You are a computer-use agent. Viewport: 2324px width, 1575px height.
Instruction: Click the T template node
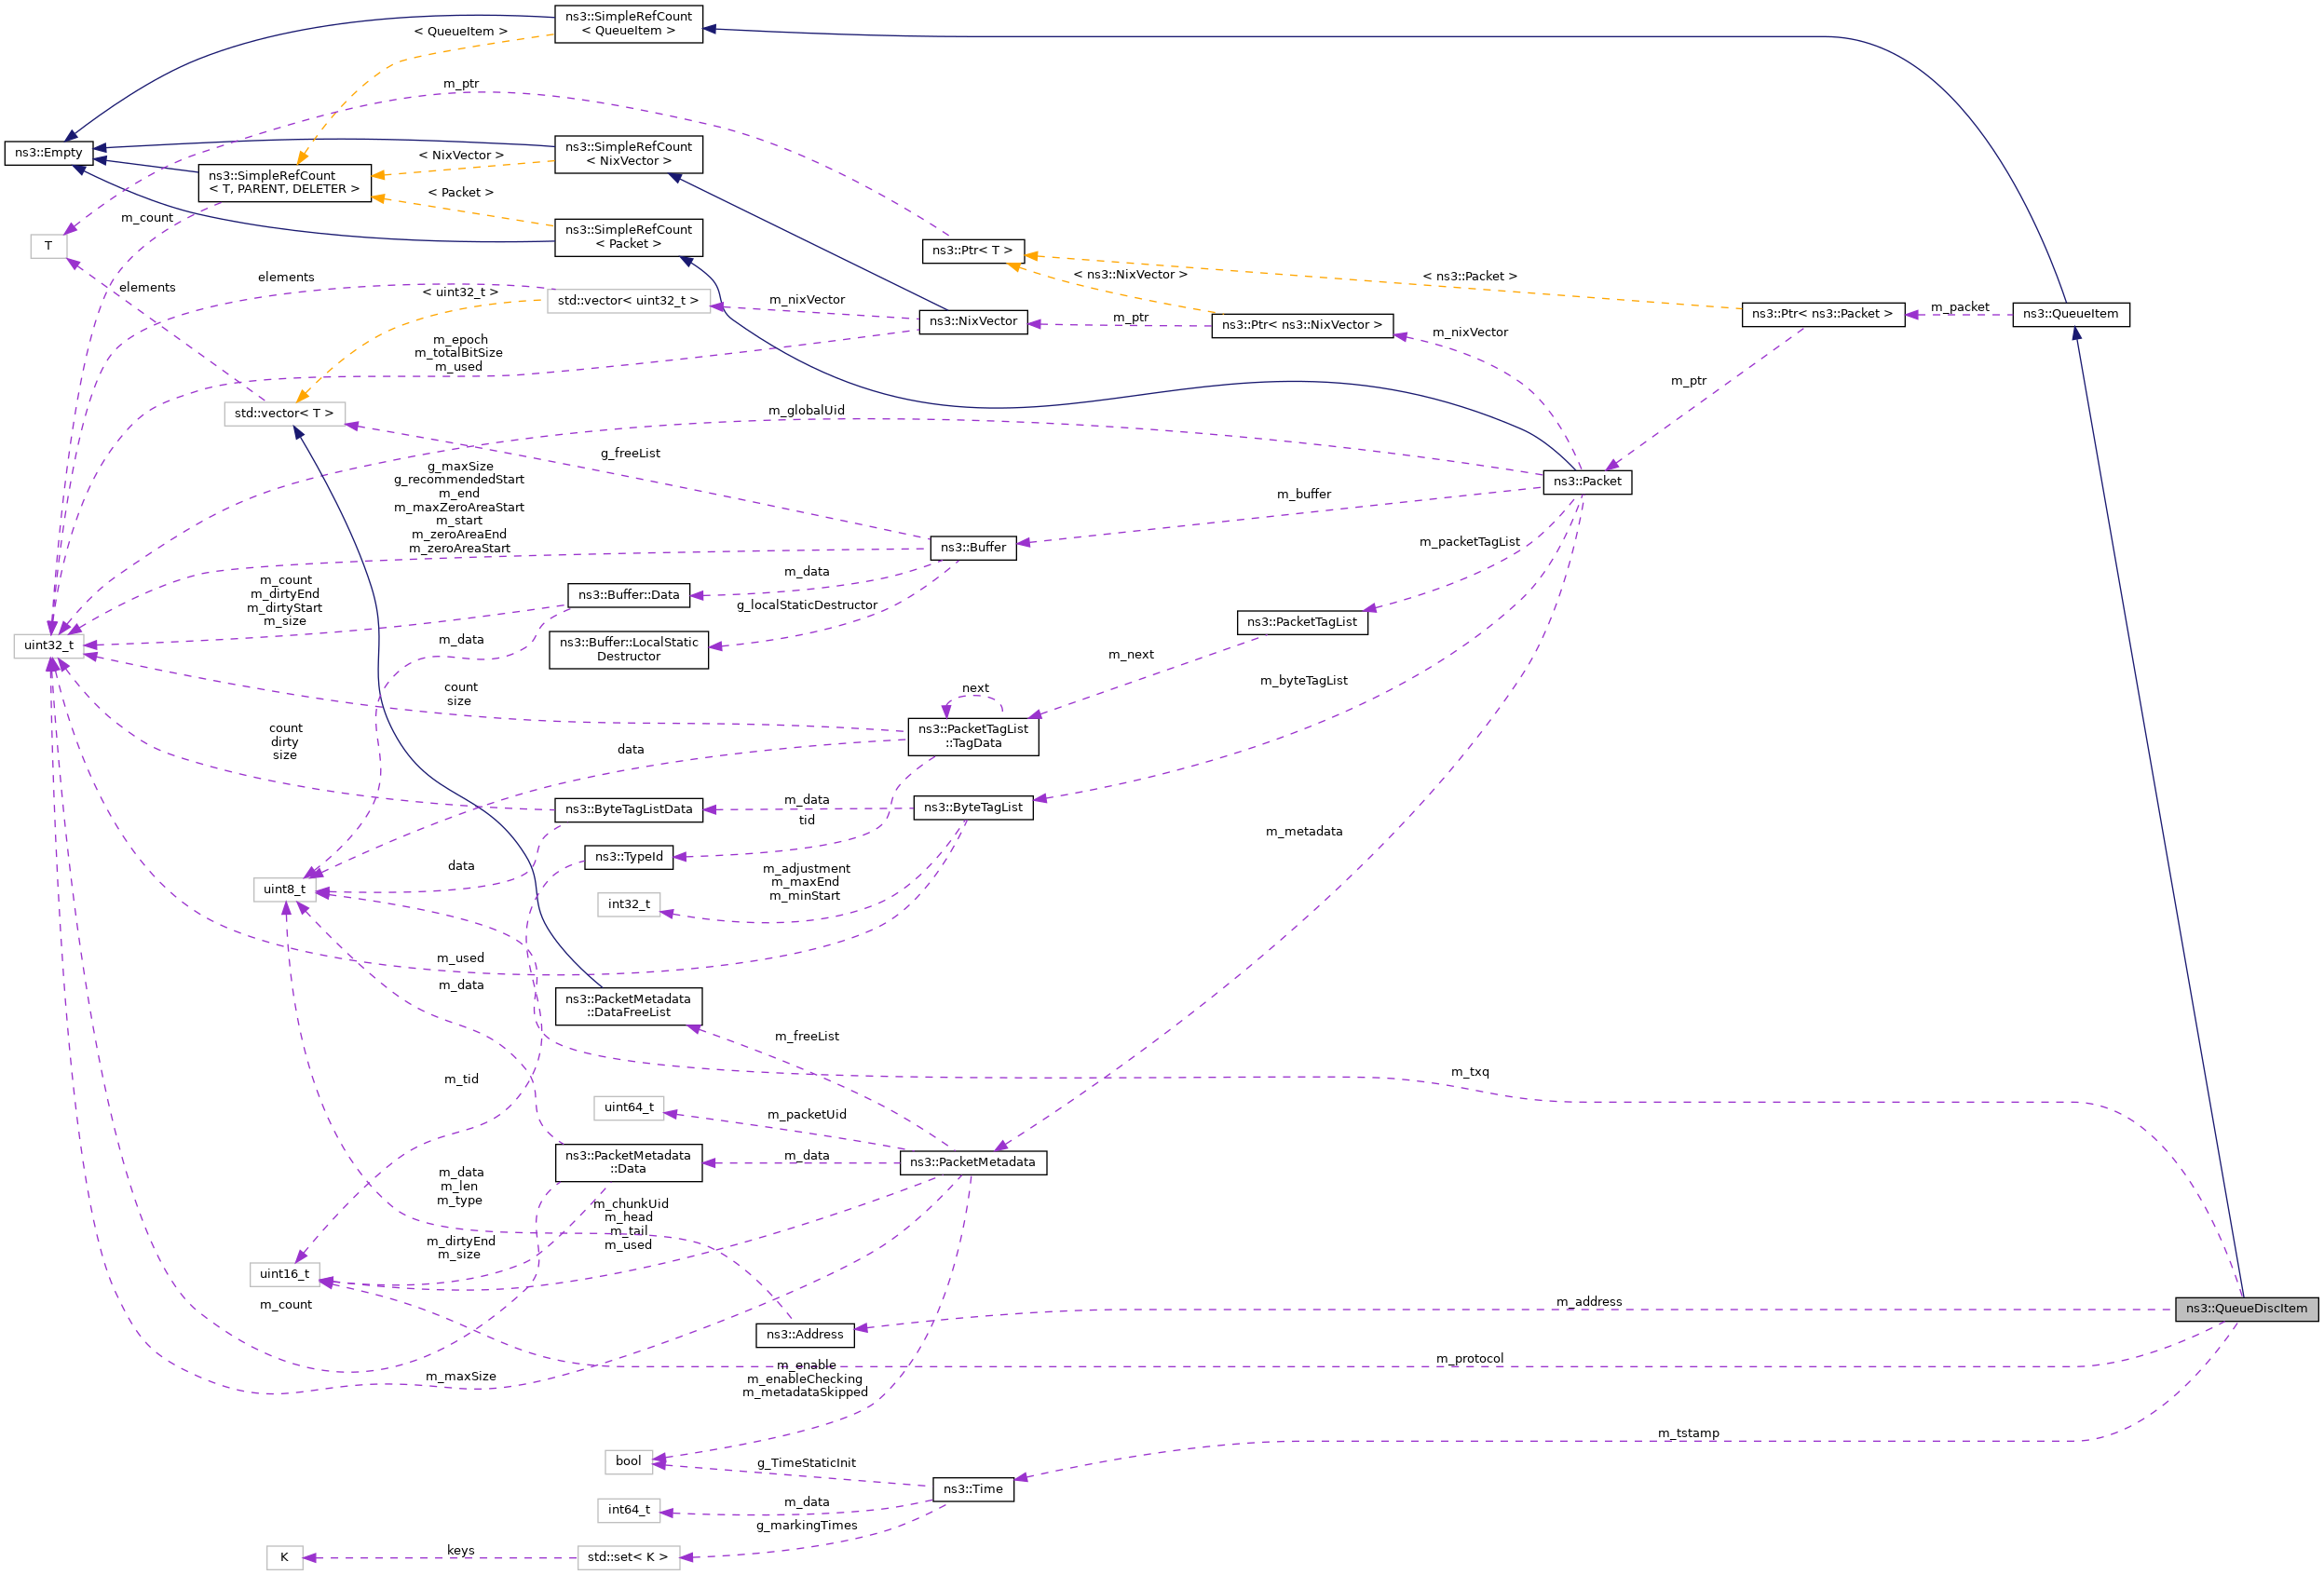coord(48,246)
